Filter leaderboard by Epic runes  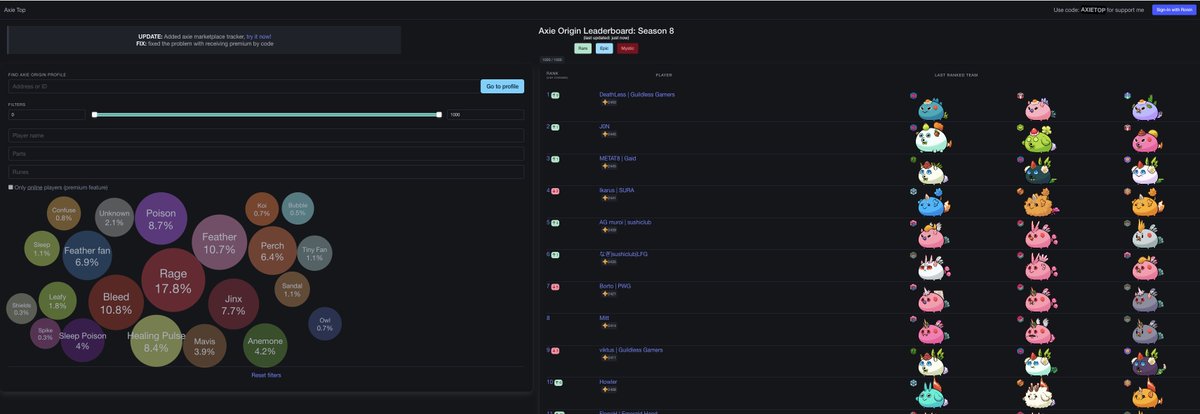pyautogui.click(x=604, y=48)
